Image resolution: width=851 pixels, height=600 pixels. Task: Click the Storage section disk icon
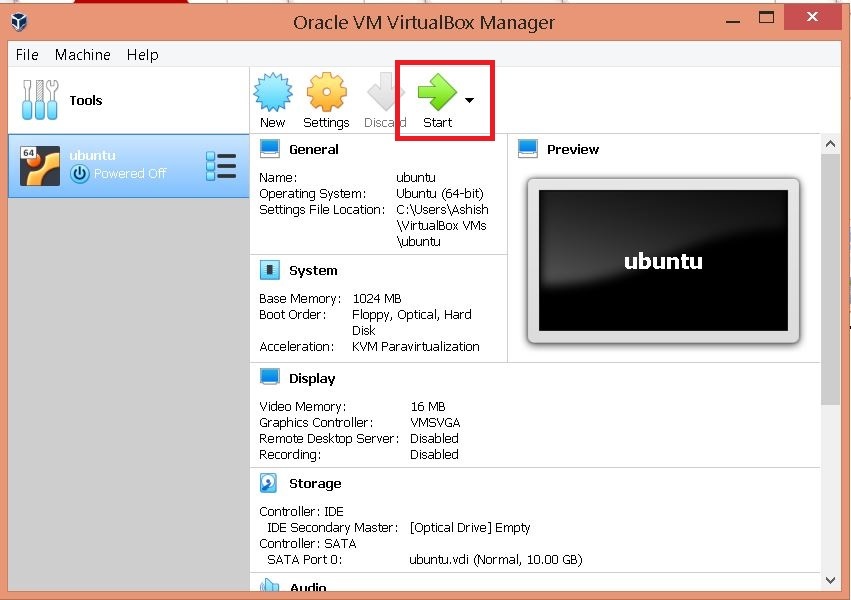tap(269, 483)
